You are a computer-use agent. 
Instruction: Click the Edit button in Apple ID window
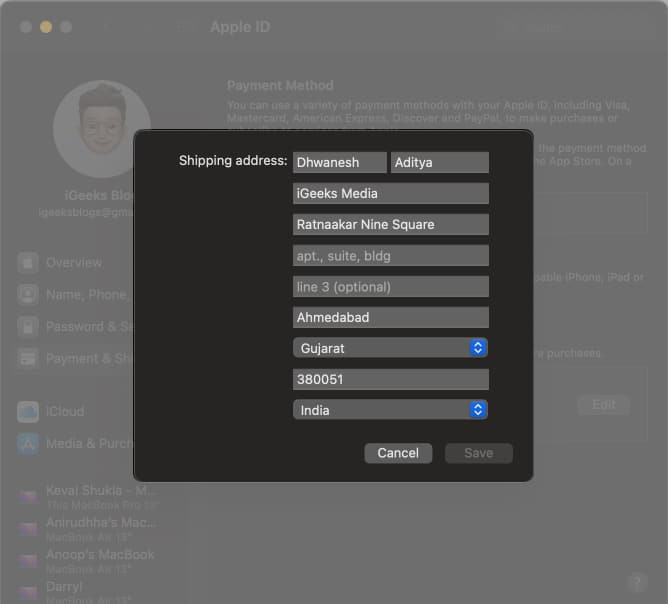604,404
